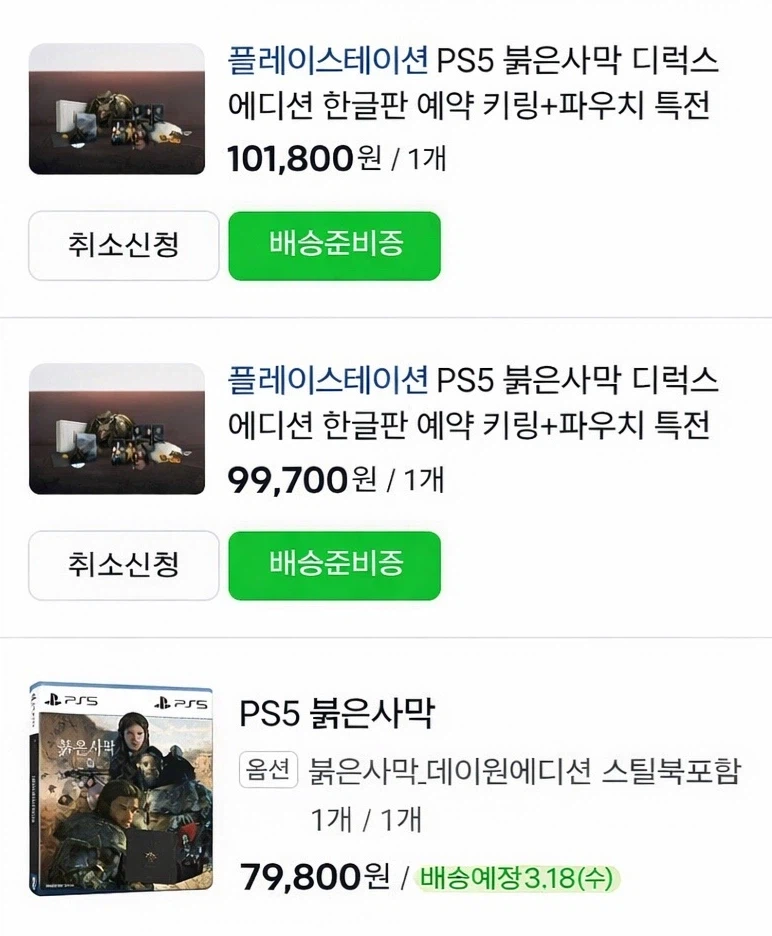Image resolution: width=772 pixels, height=936 pixels.
Task: View the first PS5 bundle product thumbnail
Action: coord(116,110)
